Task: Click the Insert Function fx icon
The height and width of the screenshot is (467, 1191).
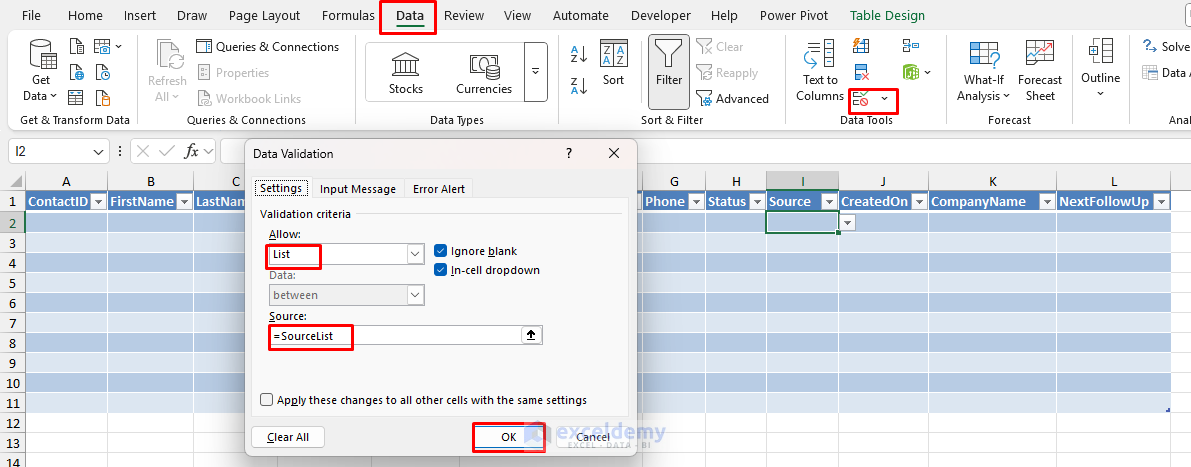Action: [192, 152]
